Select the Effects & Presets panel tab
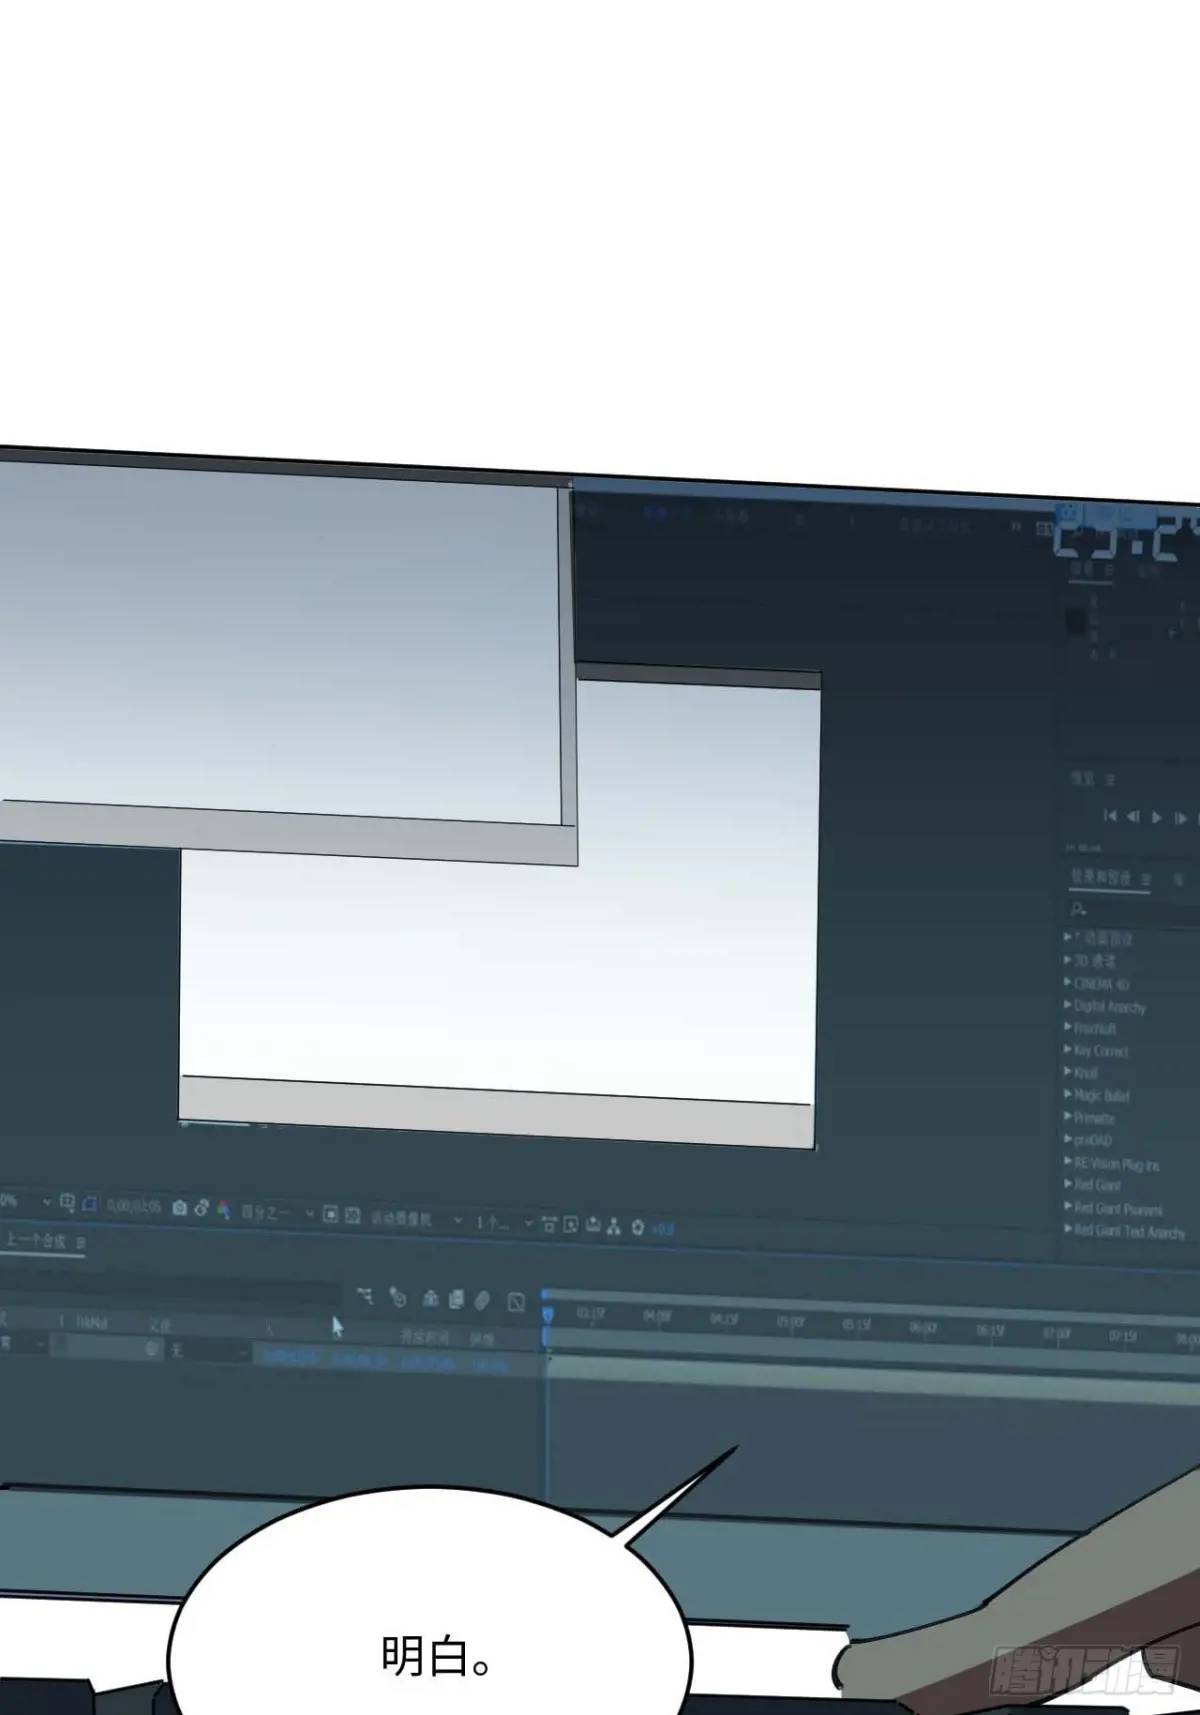Image resolution: width=1200 pixels, height=1715 pixels. pos(1102,877)
